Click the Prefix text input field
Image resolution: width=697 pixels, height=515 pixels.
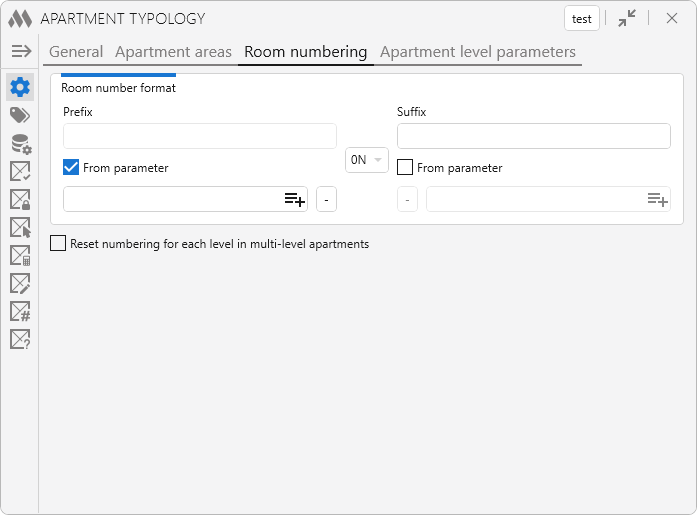click(199, 136)
